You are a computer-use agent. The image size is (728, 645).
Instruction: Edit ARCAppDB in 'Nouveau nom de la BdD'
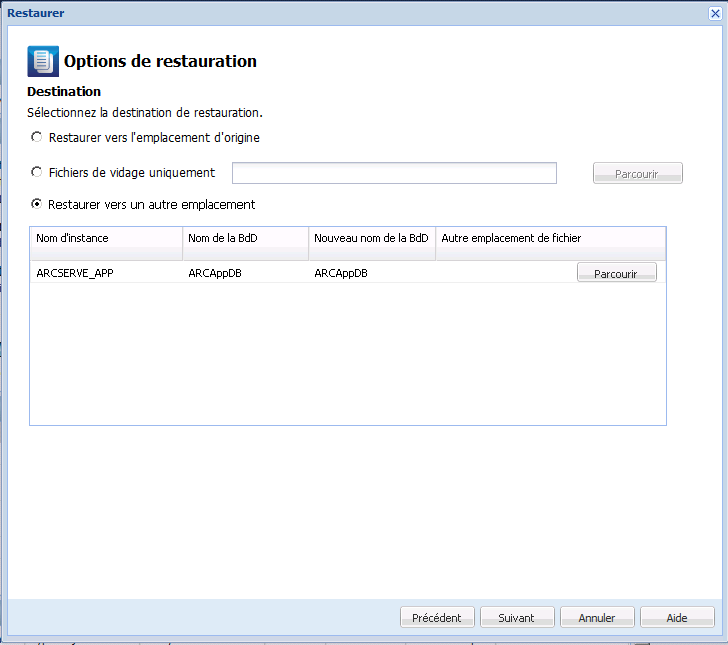click(371, 273)
